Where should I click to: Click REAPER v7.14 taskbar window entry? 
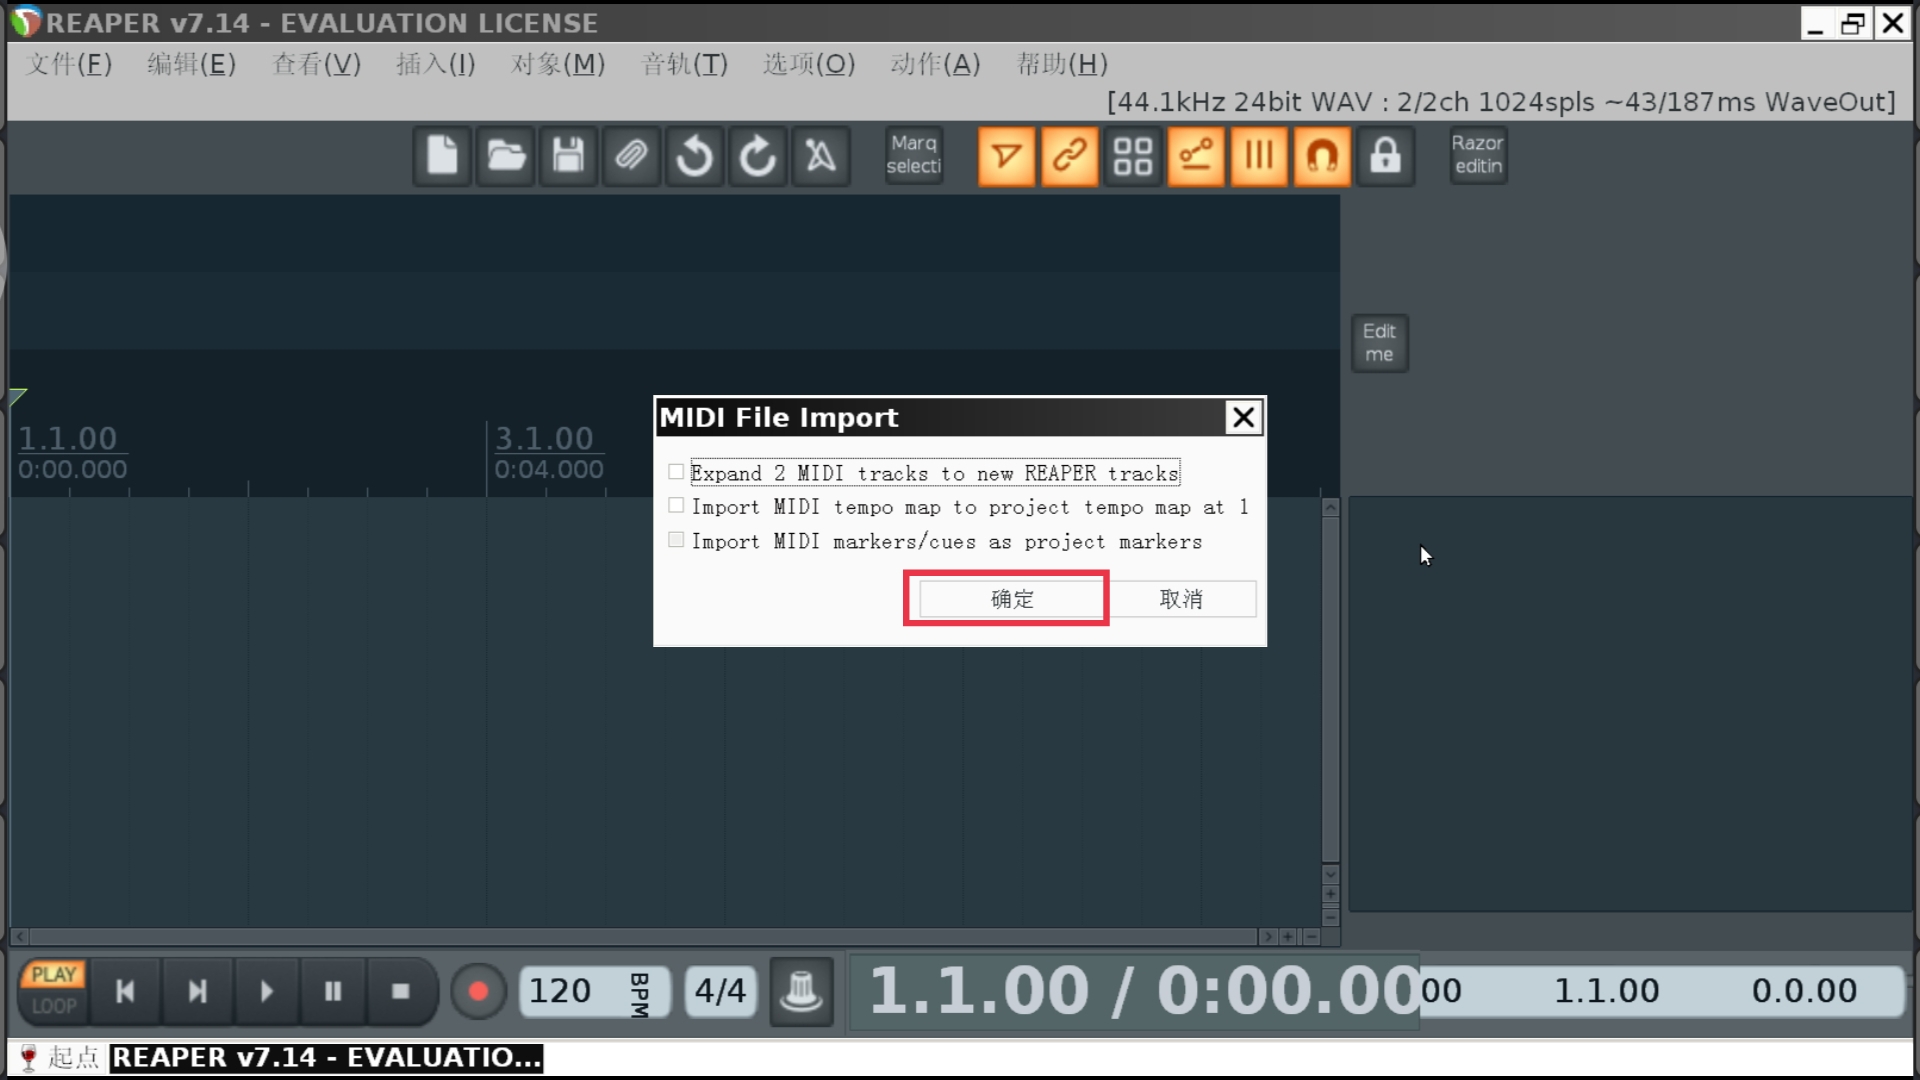click(326, 1057)
